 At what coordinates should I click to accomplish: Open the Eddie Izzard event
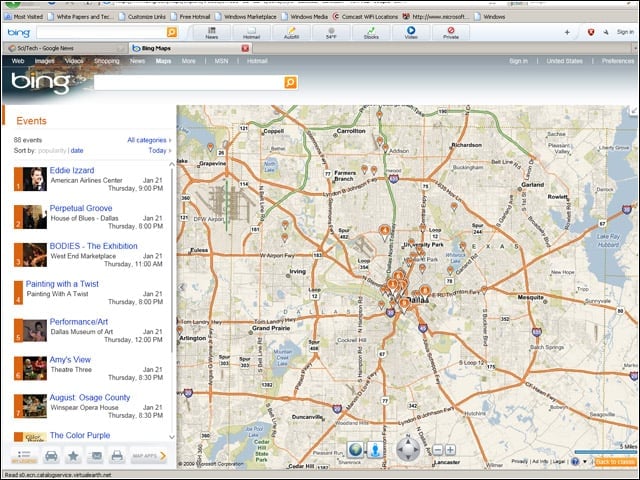(72, 170)
